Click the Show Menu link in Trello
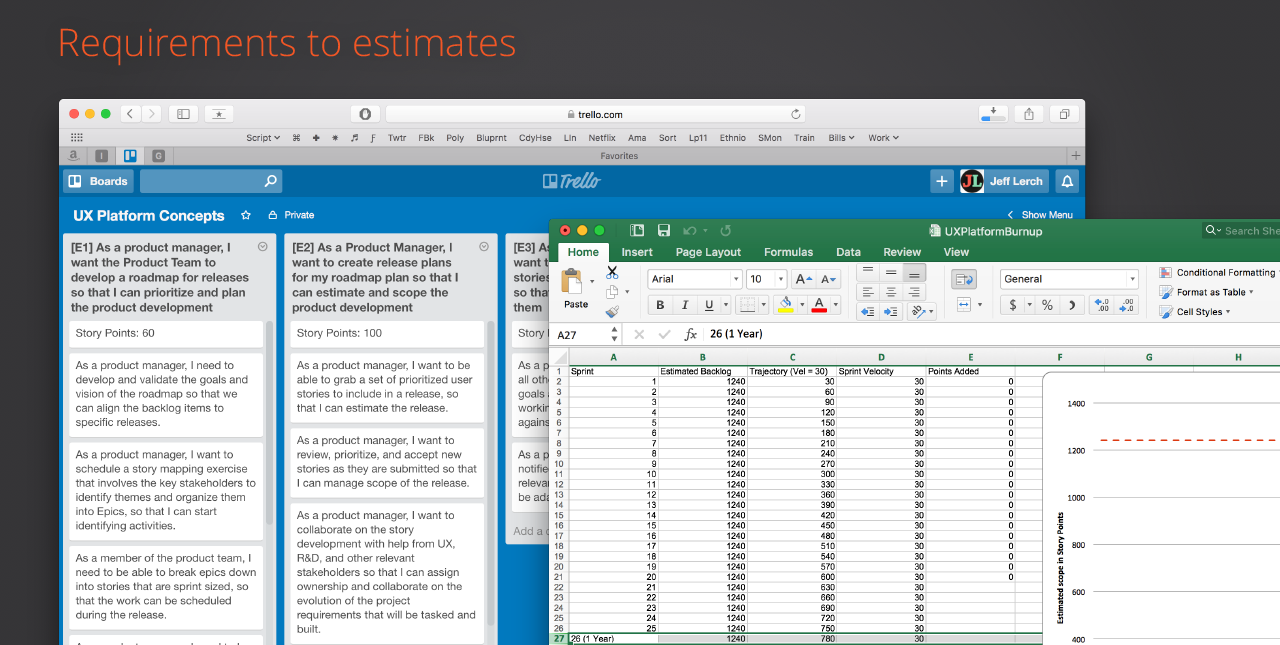This screenshot has width=1280, height=645. pyautogui.click(x=1040, y=215)
